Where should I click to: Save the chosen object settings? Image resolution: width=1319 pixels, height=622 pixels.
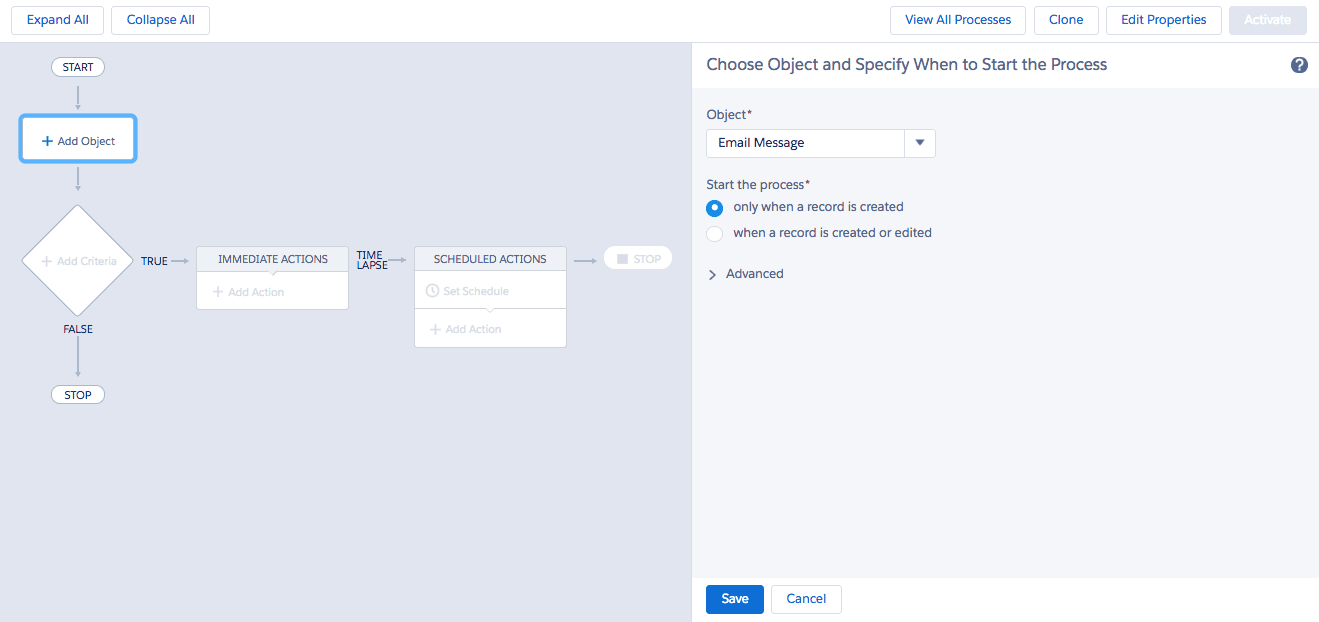(x=734, y=598)
